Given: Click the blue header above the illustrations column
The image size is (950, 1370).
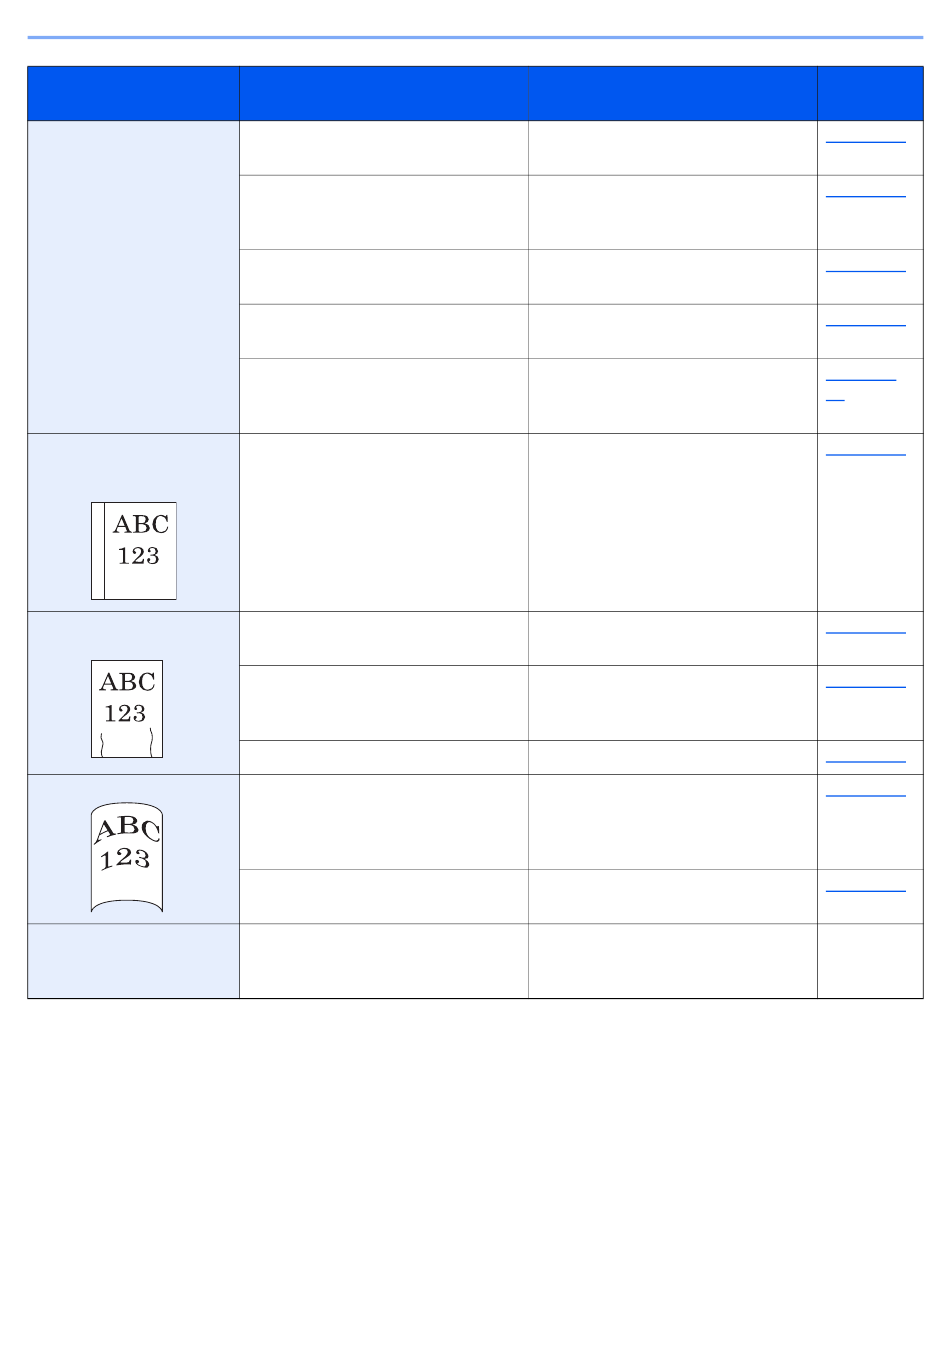Looking at the screenshot, I should coord(133,94).
